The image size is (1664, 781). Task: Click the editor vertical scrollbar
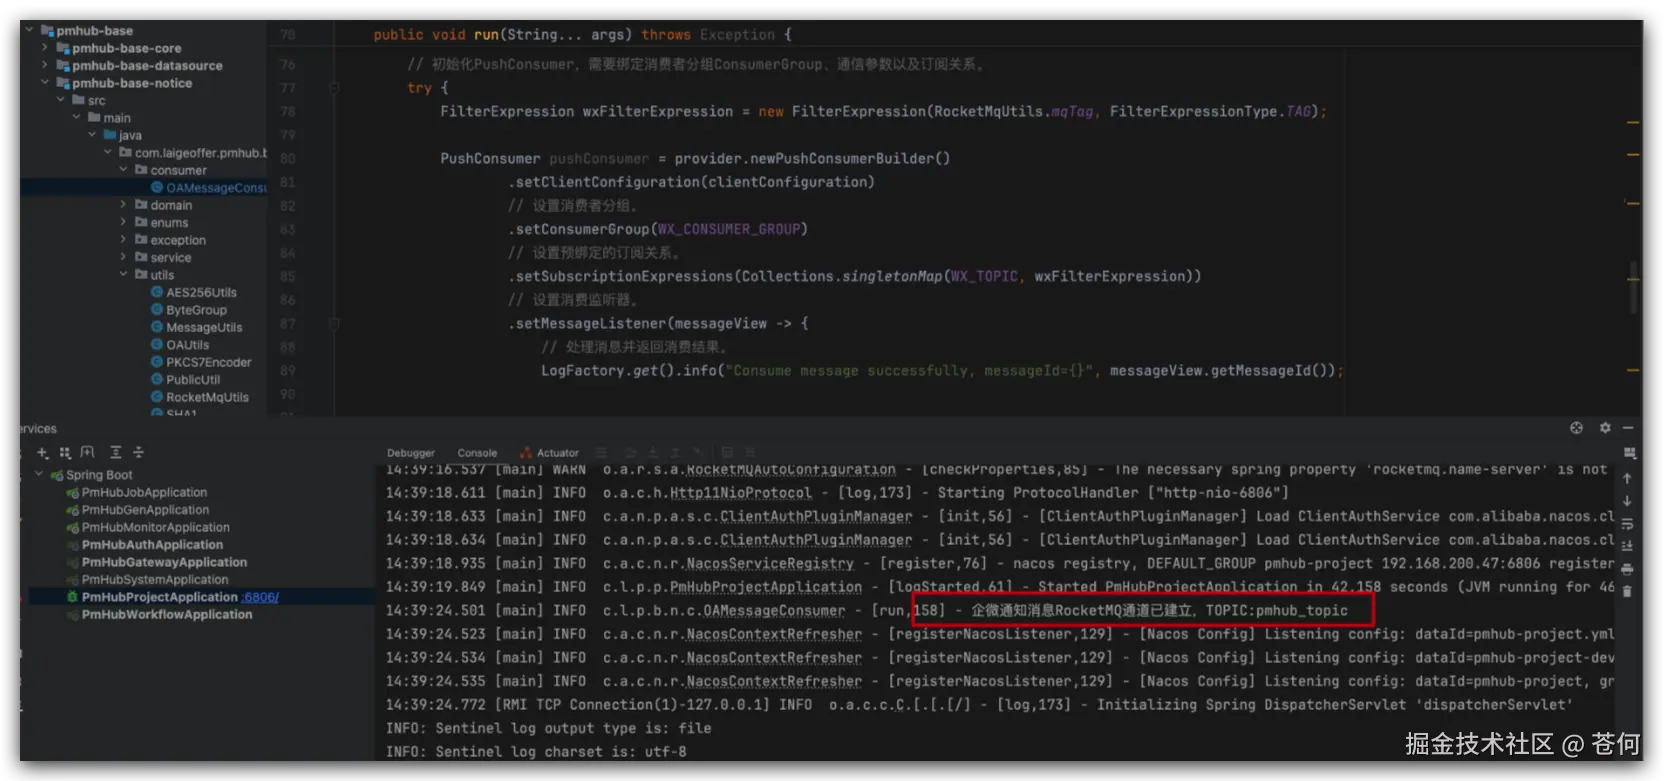click(x=1633, y=287)
